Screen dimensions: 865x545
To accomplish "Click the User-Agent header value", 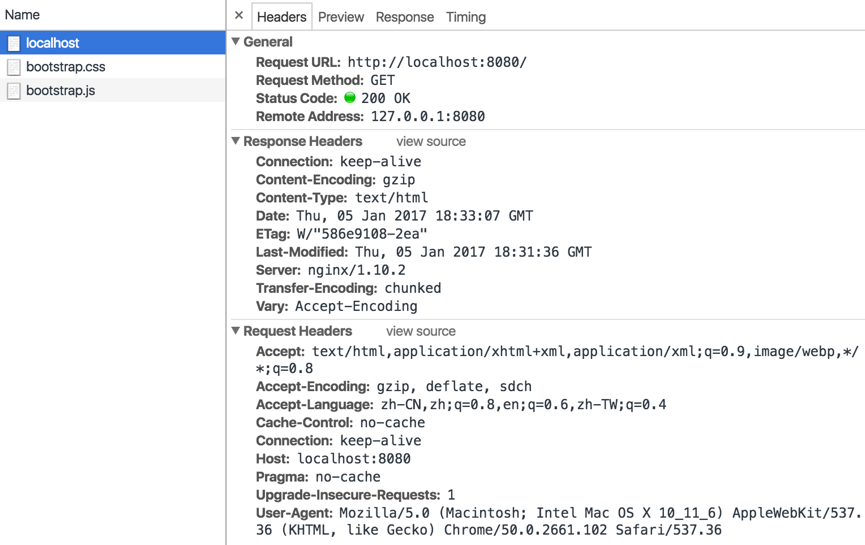I will coord(600,513).
